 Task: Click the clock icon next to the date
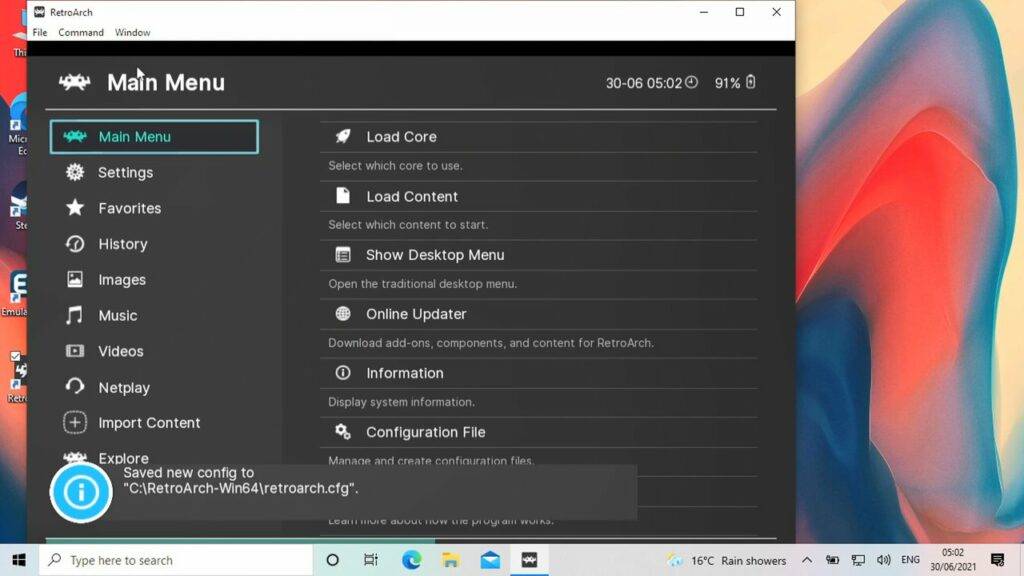coord(692,82)
